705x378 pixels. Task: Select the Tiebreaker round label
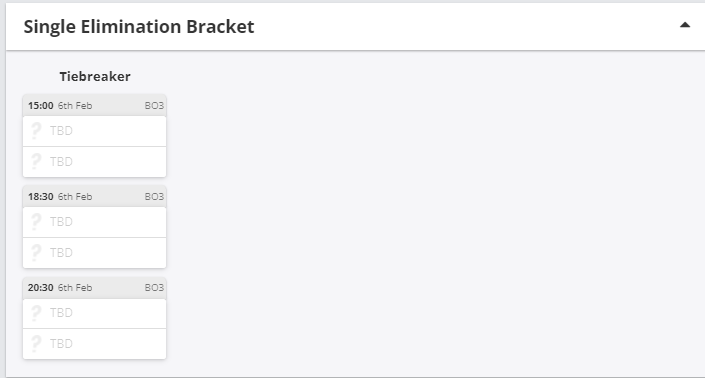tap(95, 76)
